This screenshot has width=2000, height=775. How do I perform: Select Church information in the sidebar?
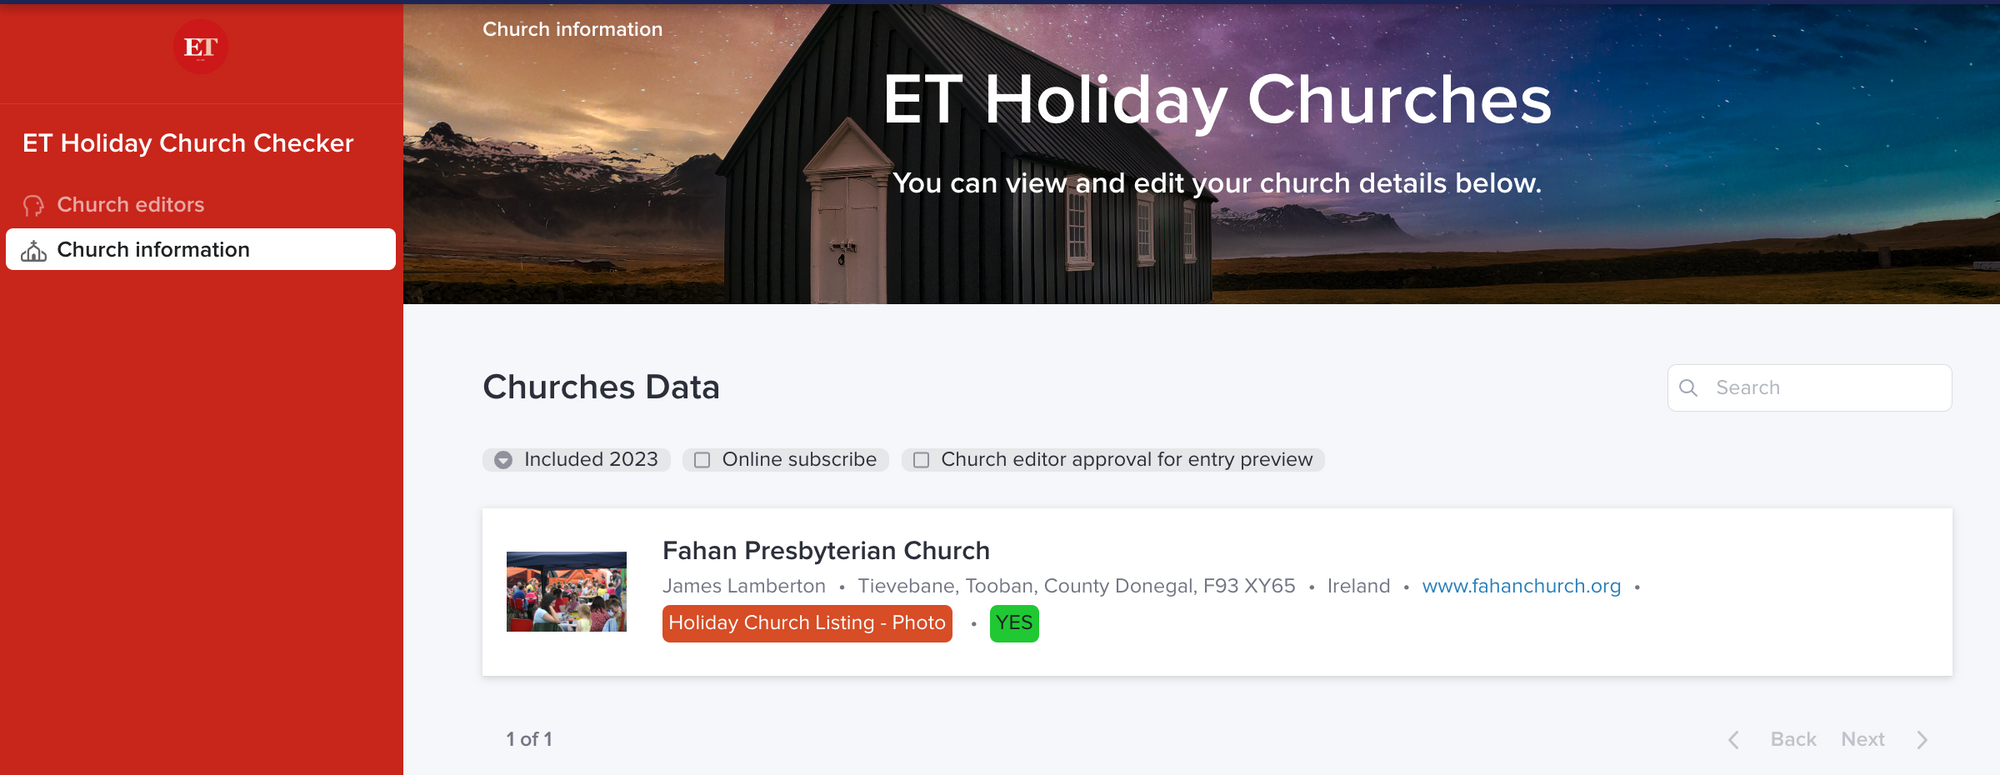tap(153, 250)
